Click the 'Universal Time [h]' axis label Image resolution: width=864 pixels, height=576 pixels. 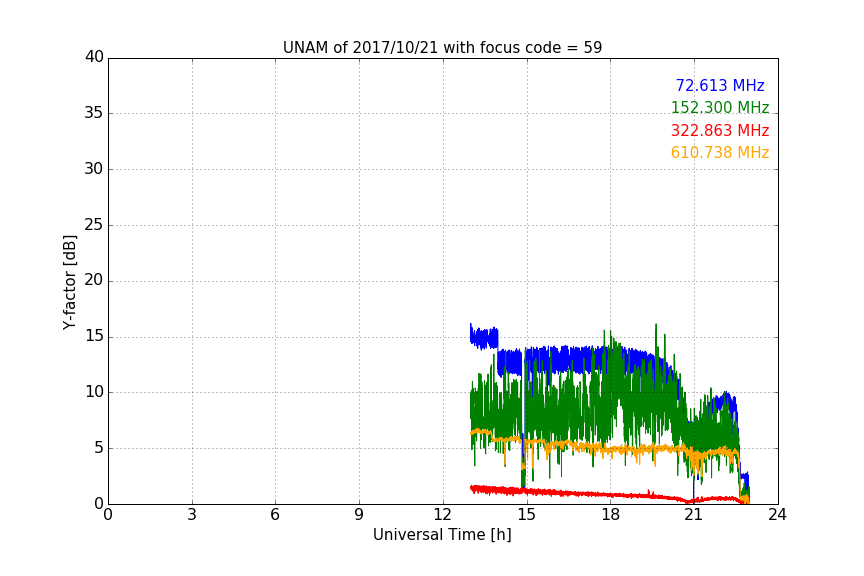pyautogui.click(x=442, y=535)
